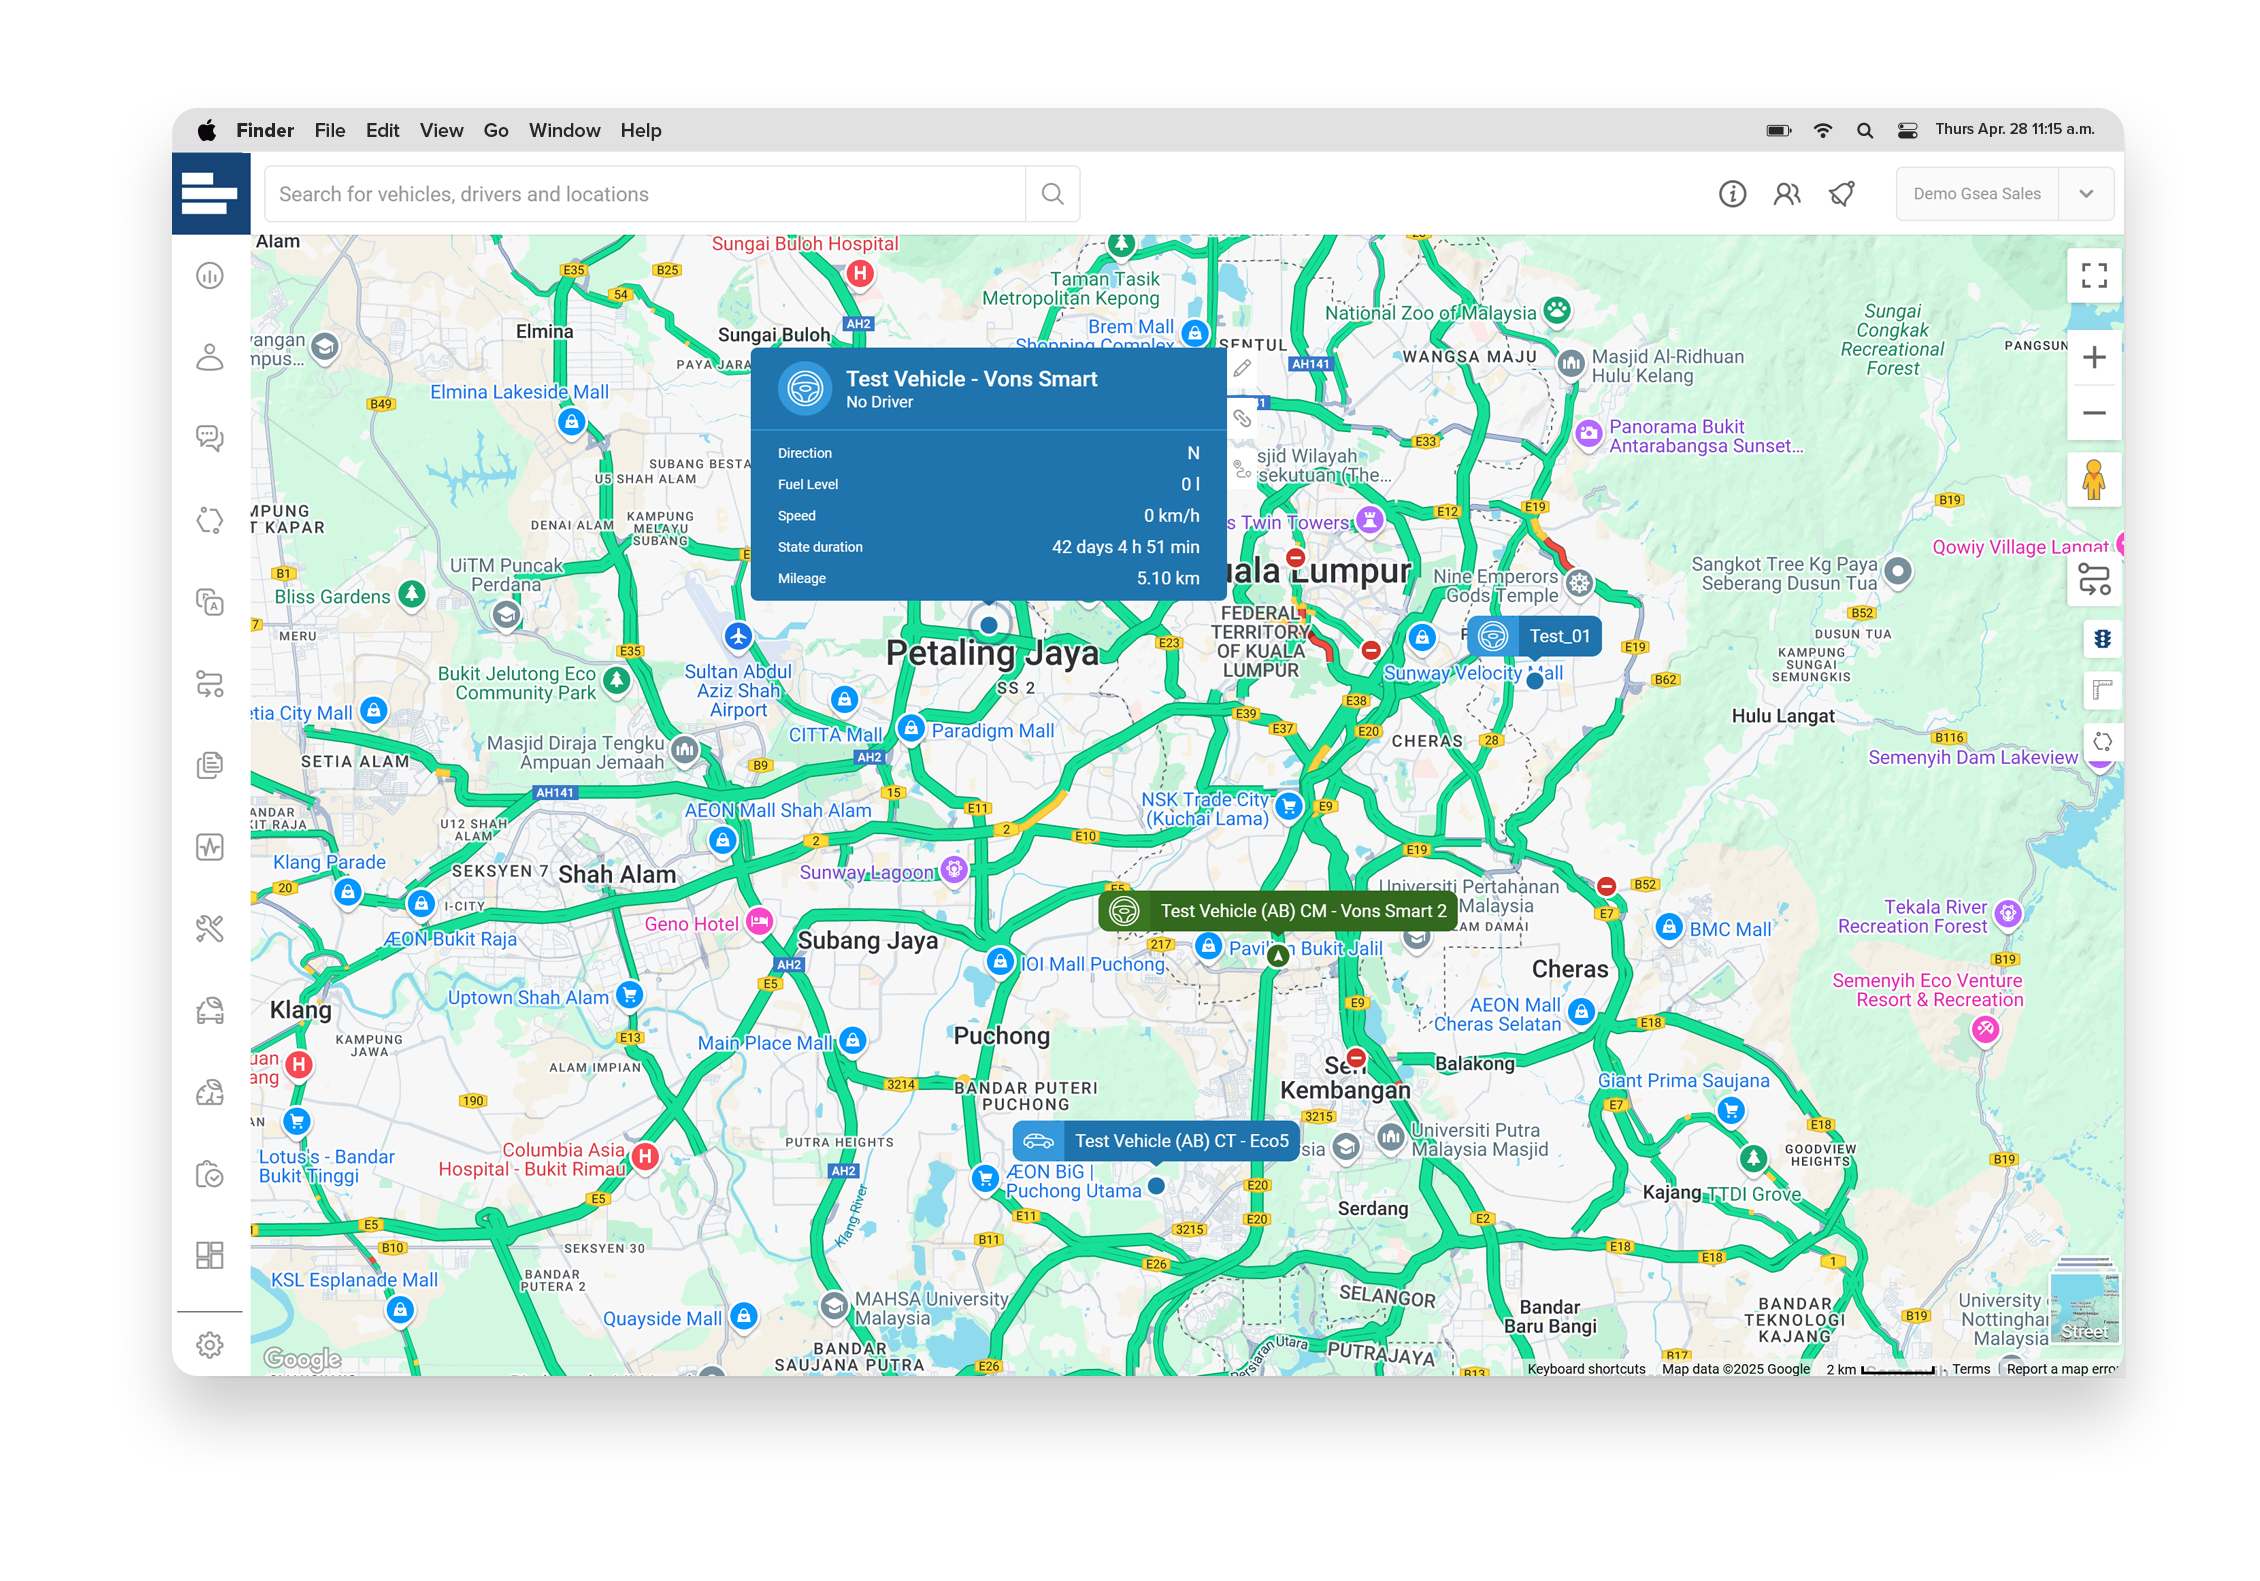Click the State duration row in popup

click(x=988, y=547)
